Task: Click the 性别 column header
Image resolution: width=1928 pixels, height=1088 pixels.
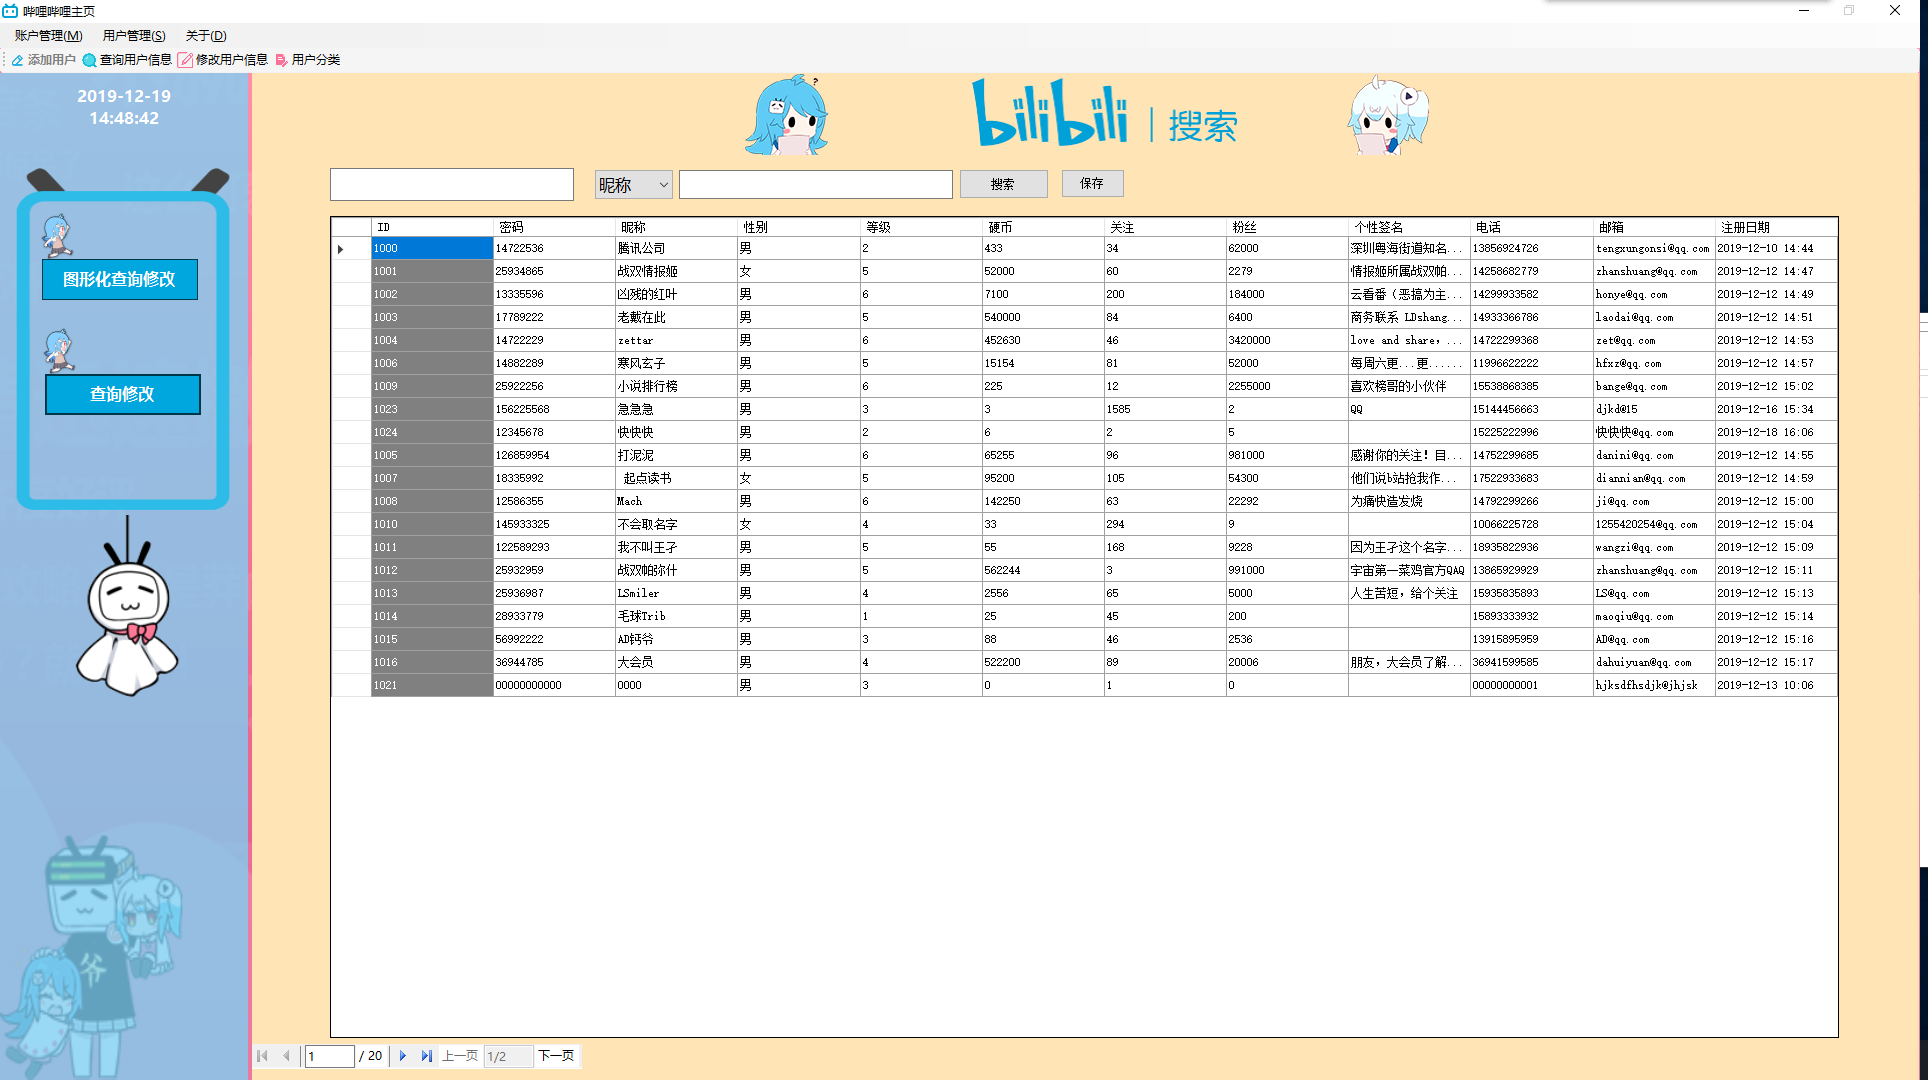Action: click(x=798, y=227)
